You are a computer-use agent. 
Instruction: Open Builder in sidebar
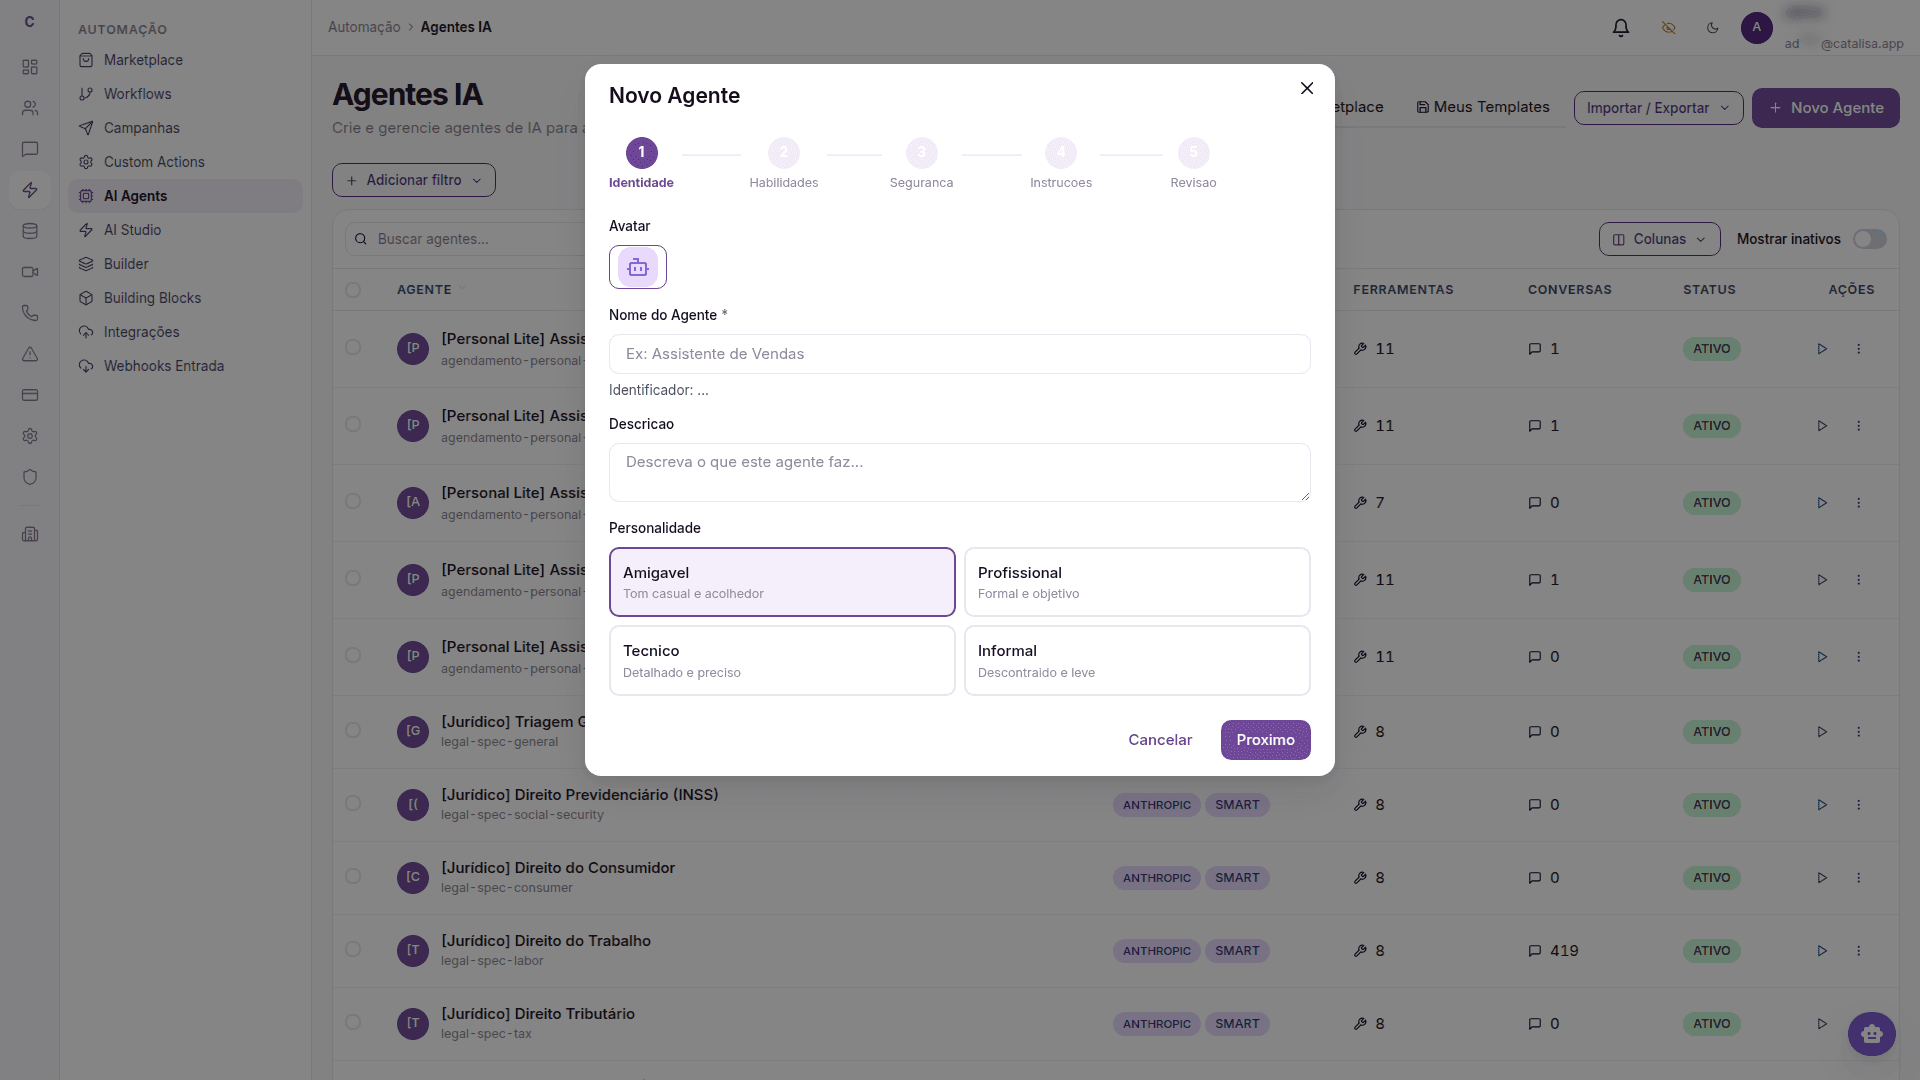[185, 264]
